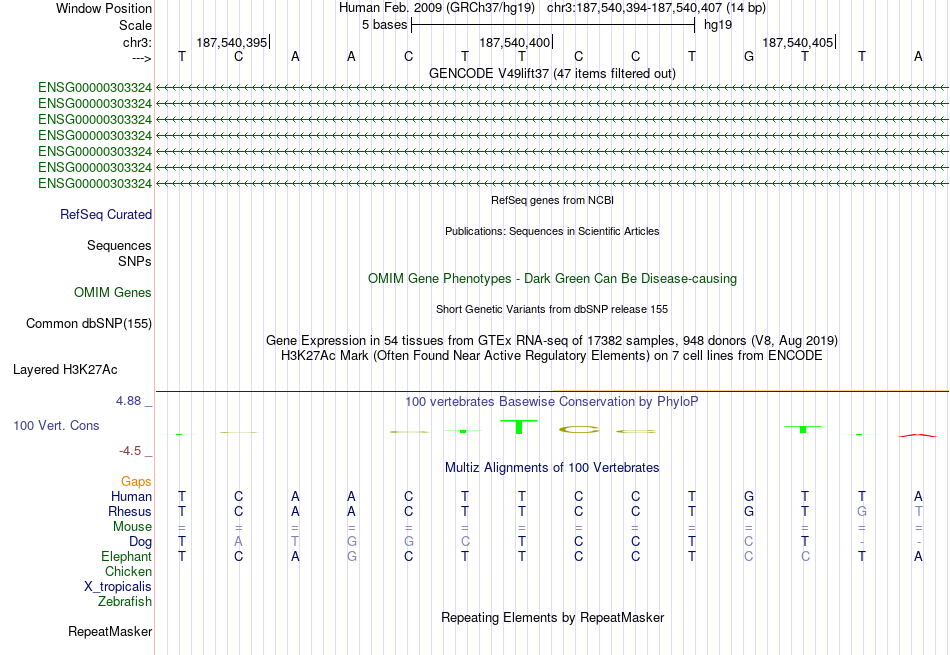
Task: Open the OMIM Gene Phenotypes track title
Action: tap(552, 279)
